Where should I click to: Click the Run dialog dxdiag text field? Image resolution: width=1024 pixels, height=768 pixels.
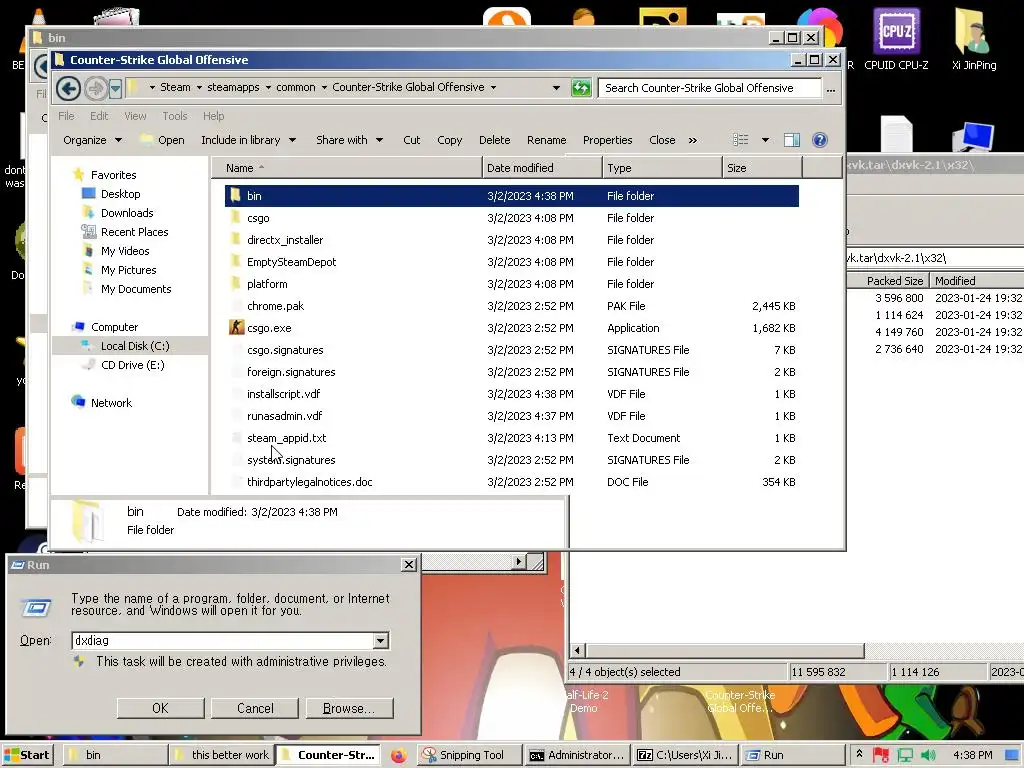(x=222, y=641)
